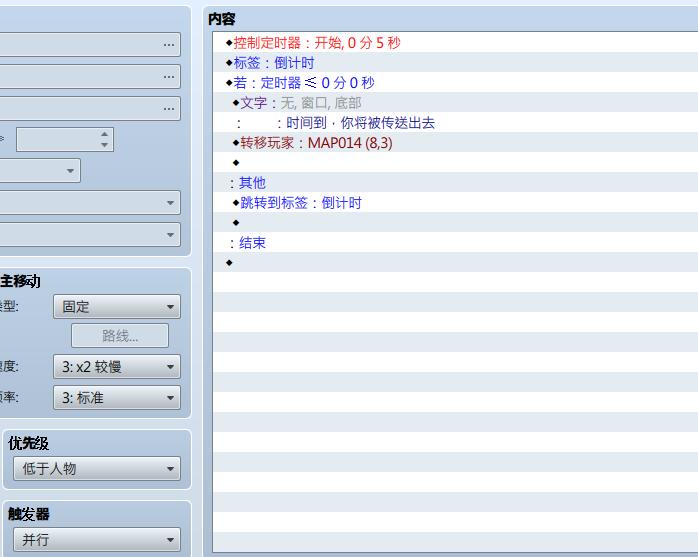698x557 pixels.
Task: Decrease the variable value spinner
Action: click(x=105, y=145)
